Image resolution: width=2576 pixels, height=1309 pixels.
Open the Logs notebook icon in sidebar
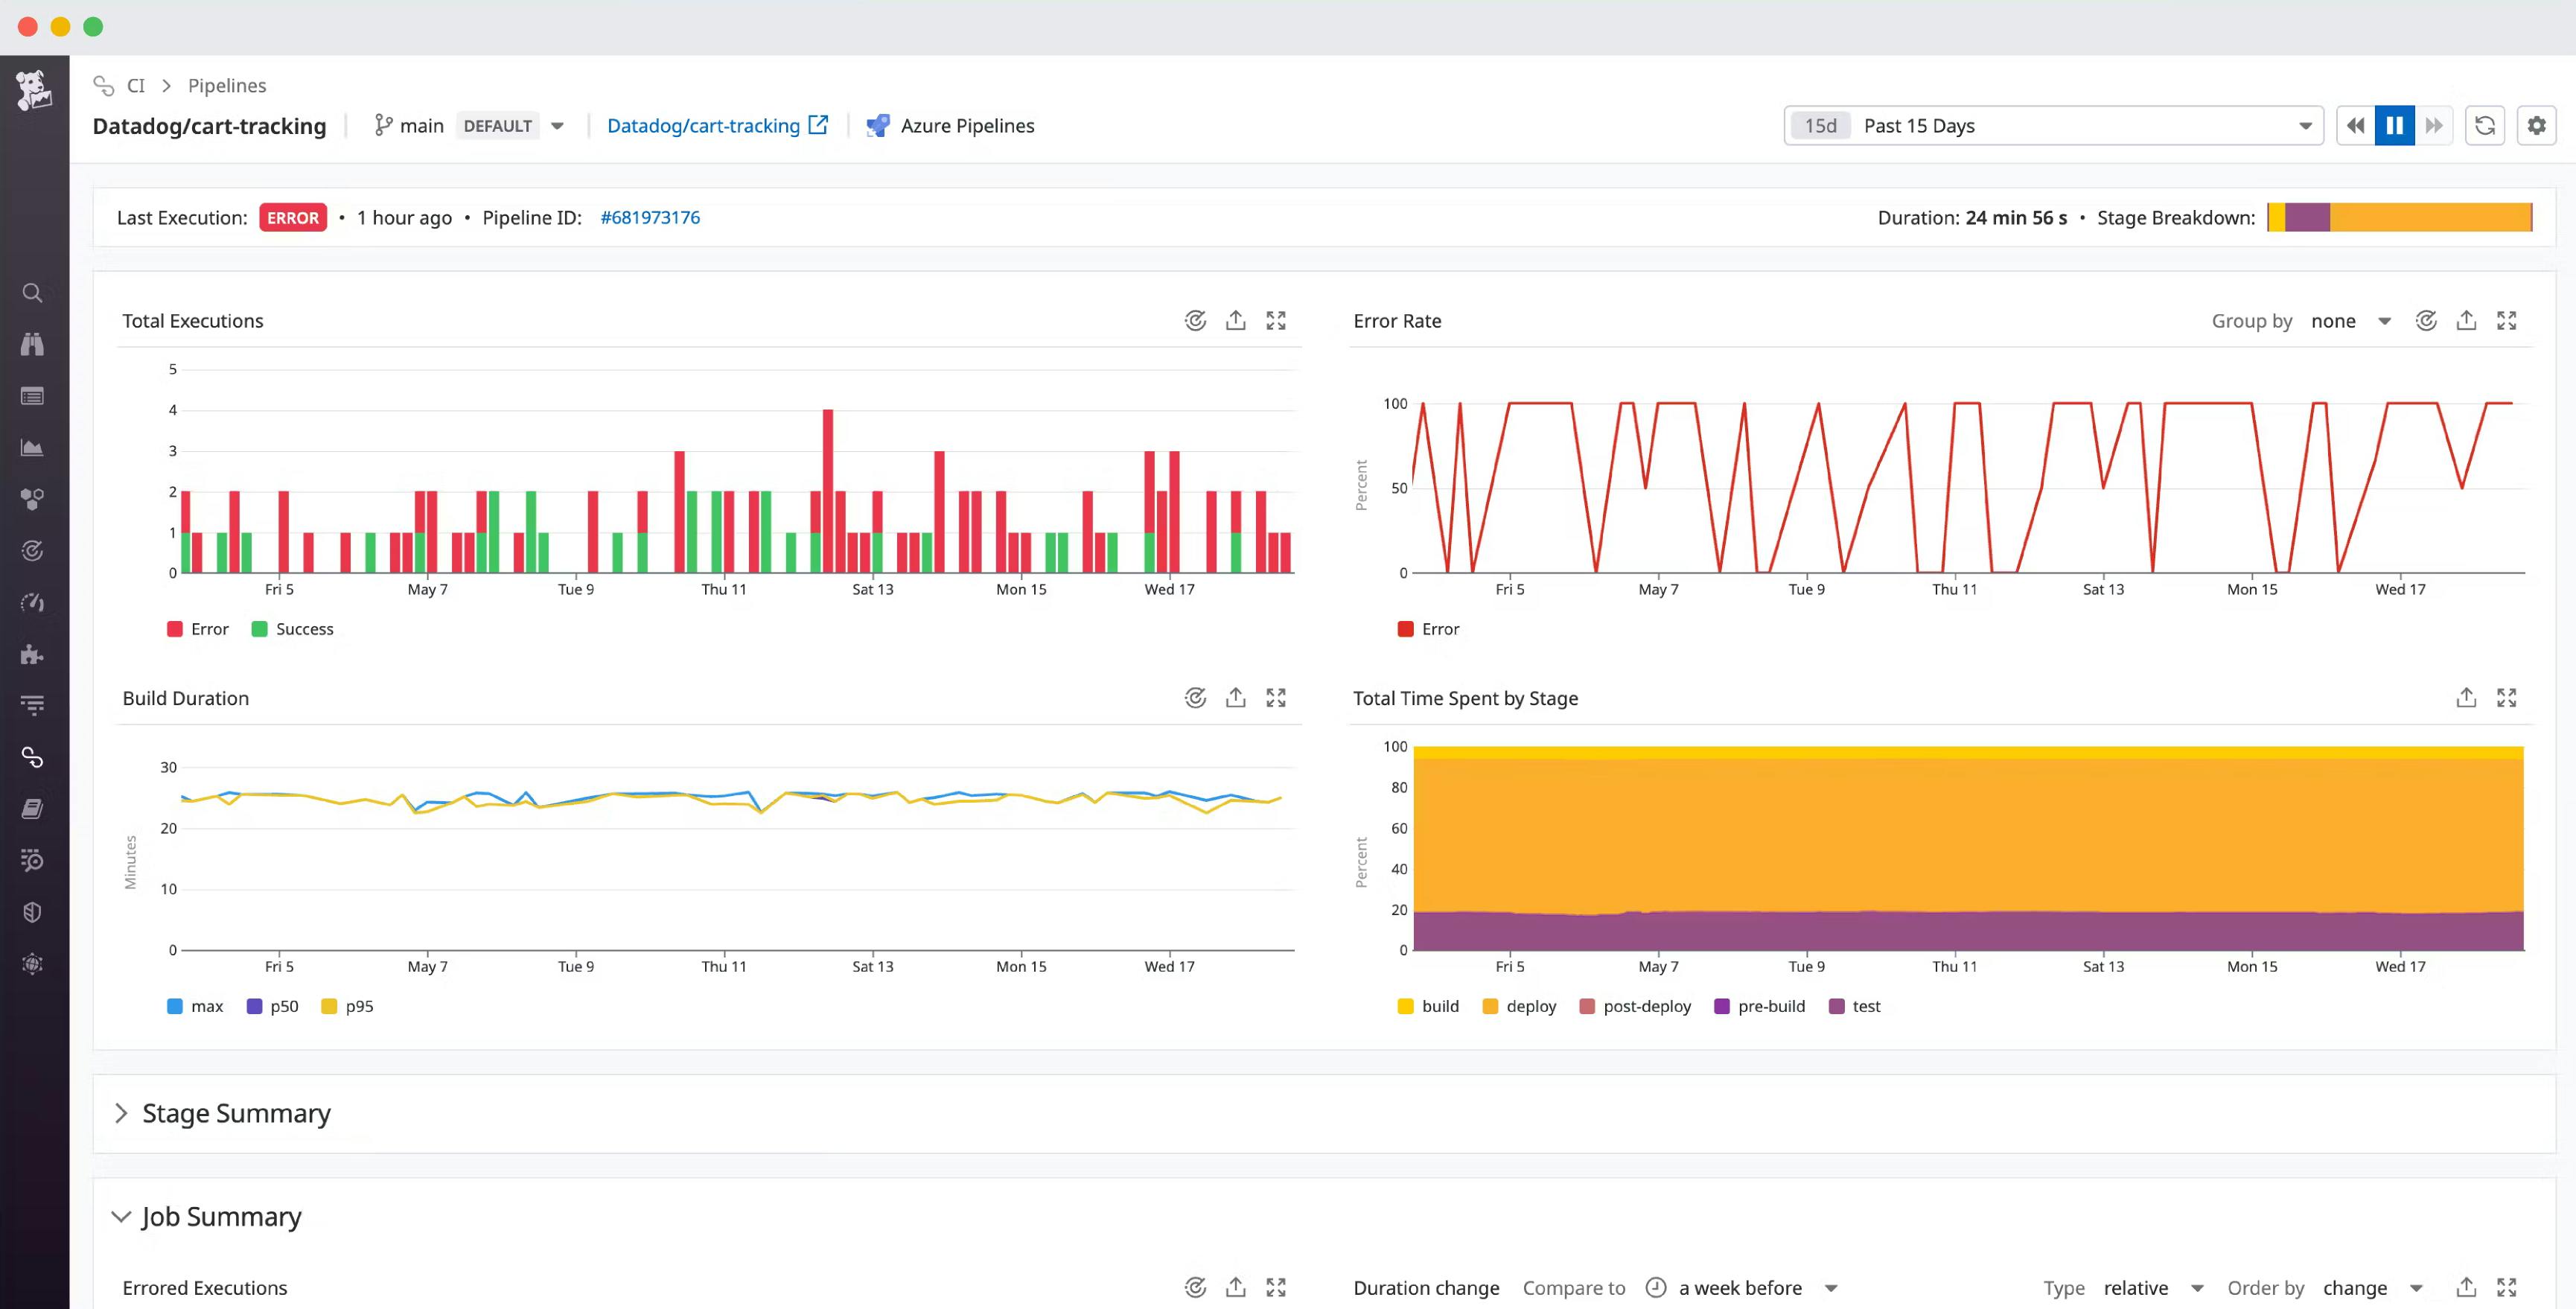[33, 808]
